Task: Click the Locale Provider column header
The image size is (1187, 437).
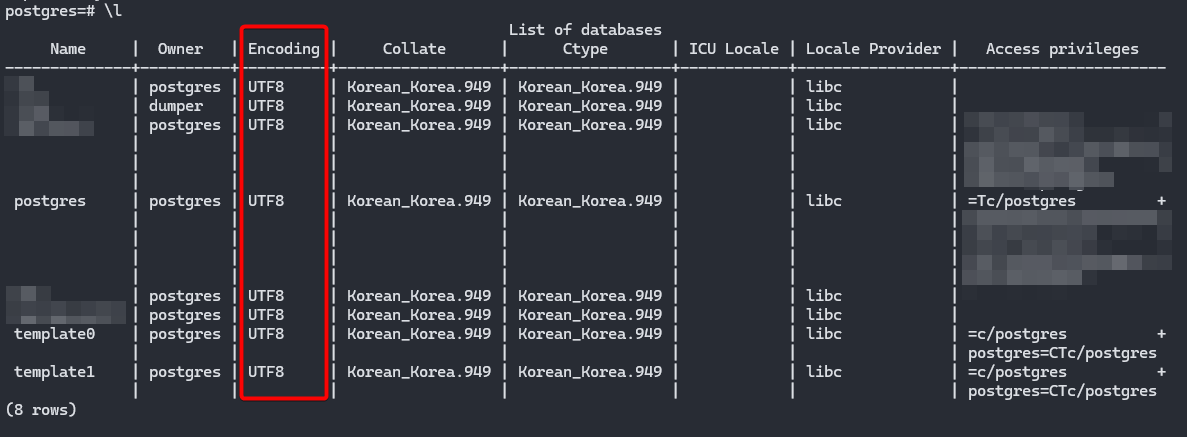Action: point(873,49)
